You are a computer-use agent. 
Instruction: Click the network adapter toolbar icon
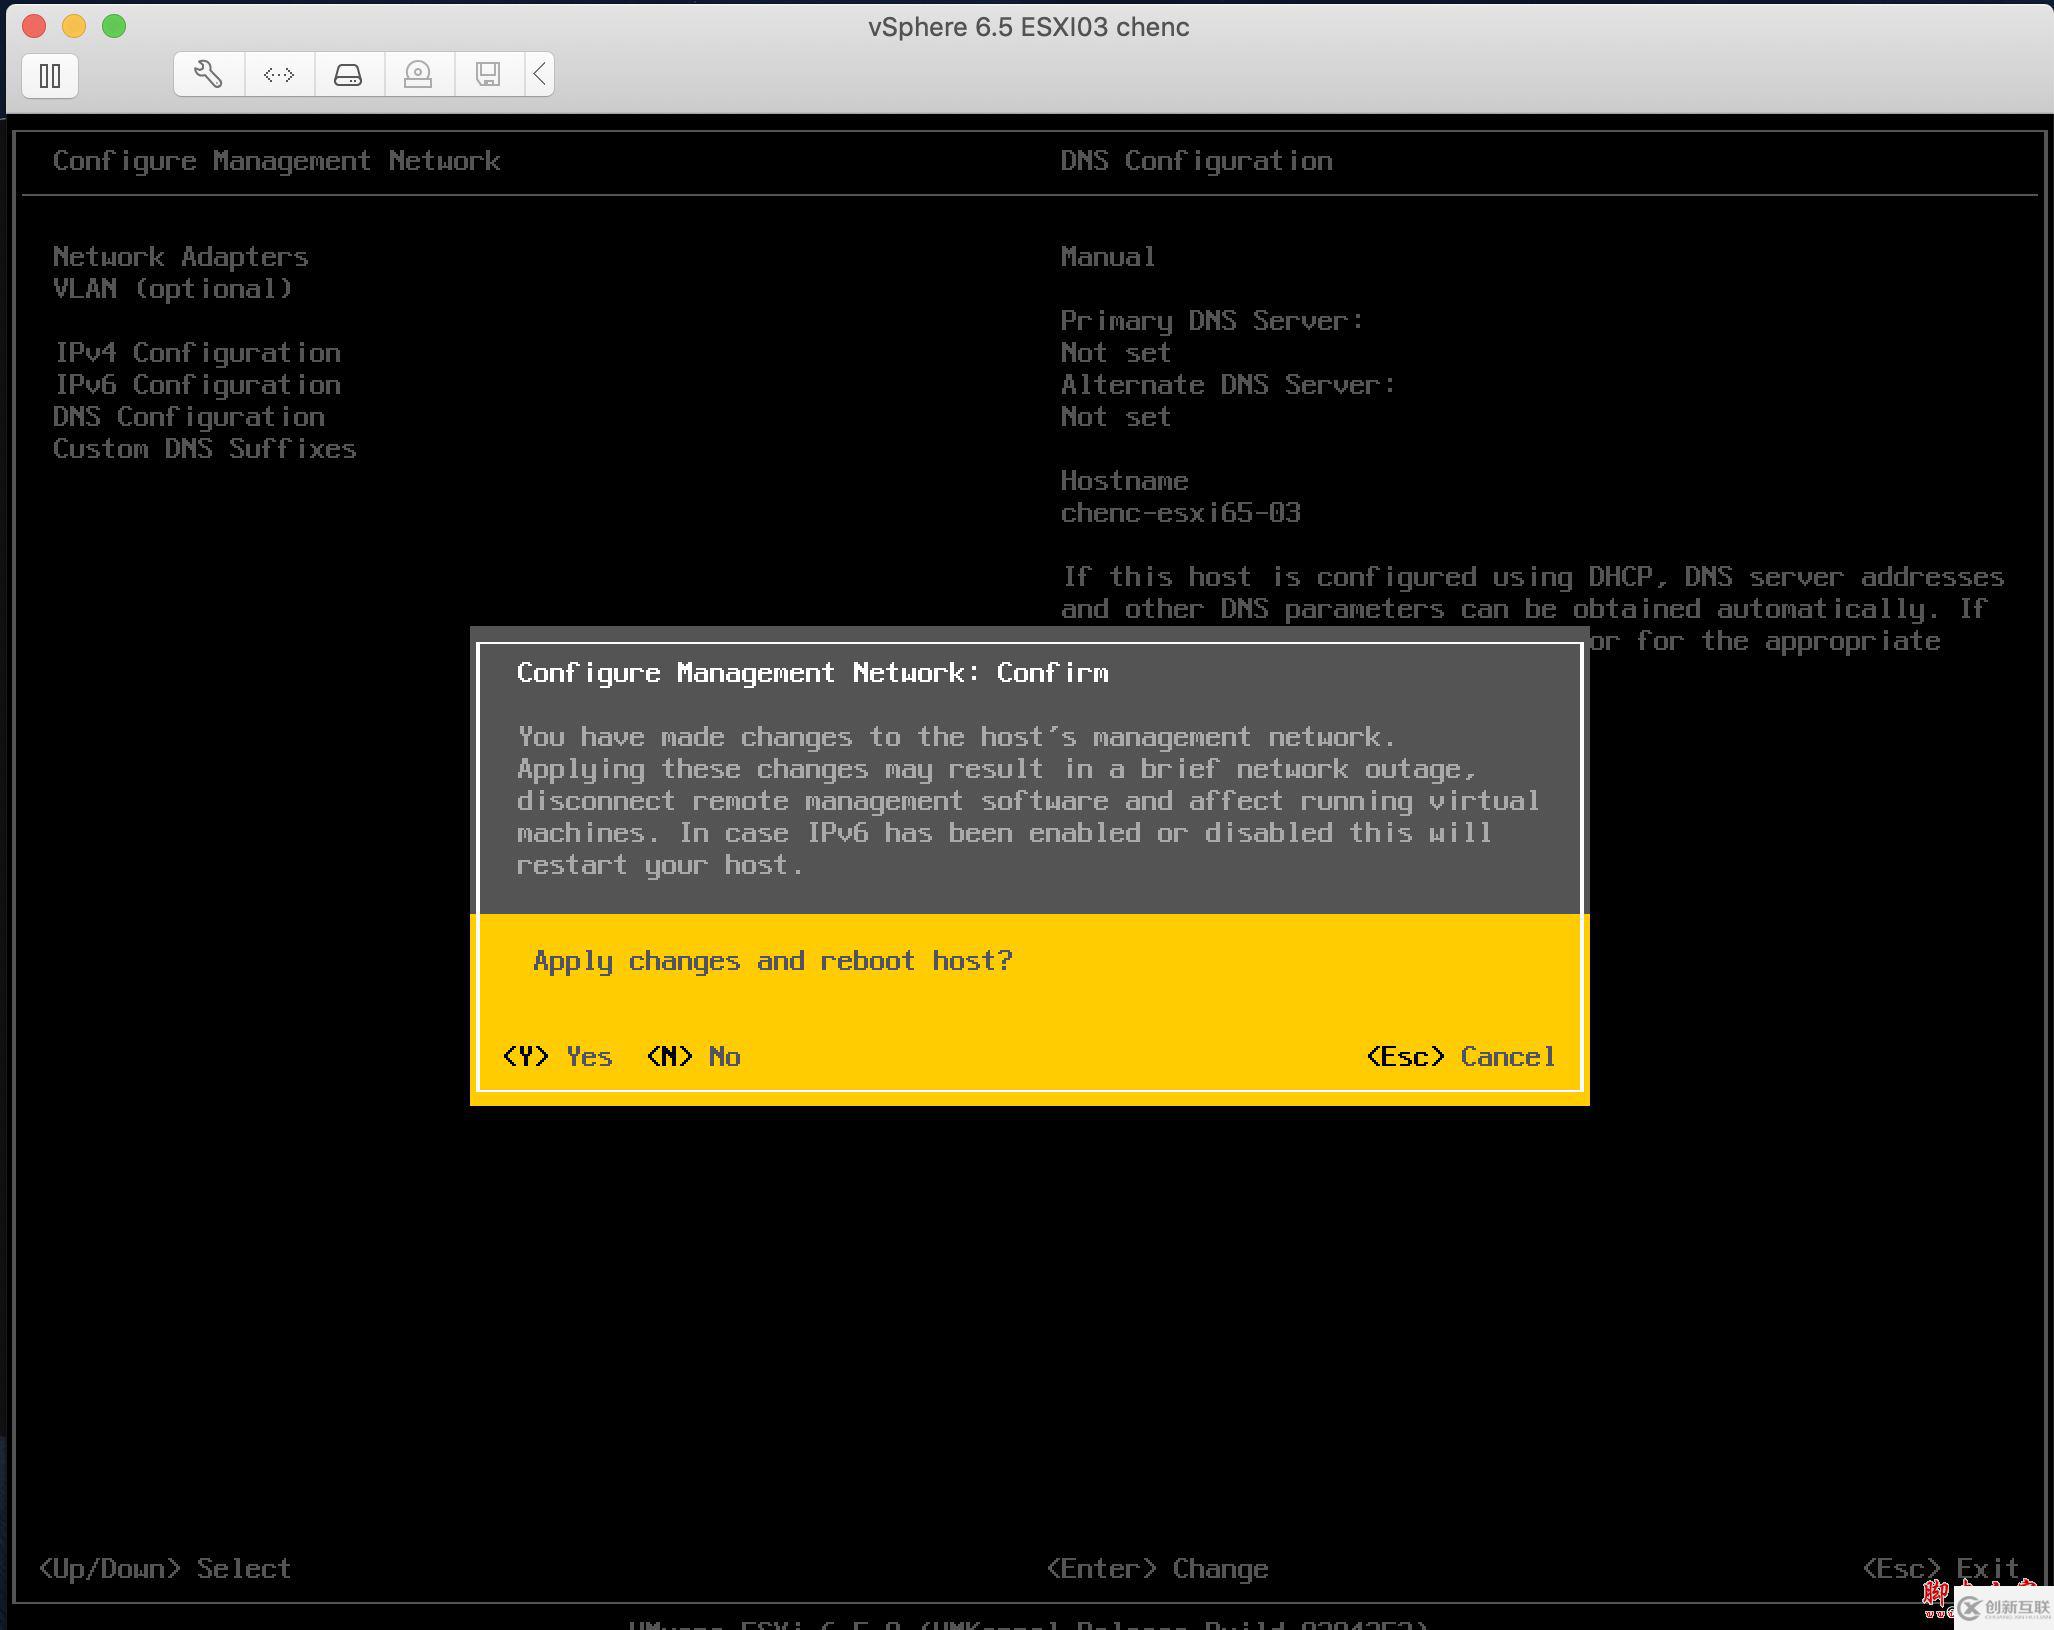click(x=277, y=73)
